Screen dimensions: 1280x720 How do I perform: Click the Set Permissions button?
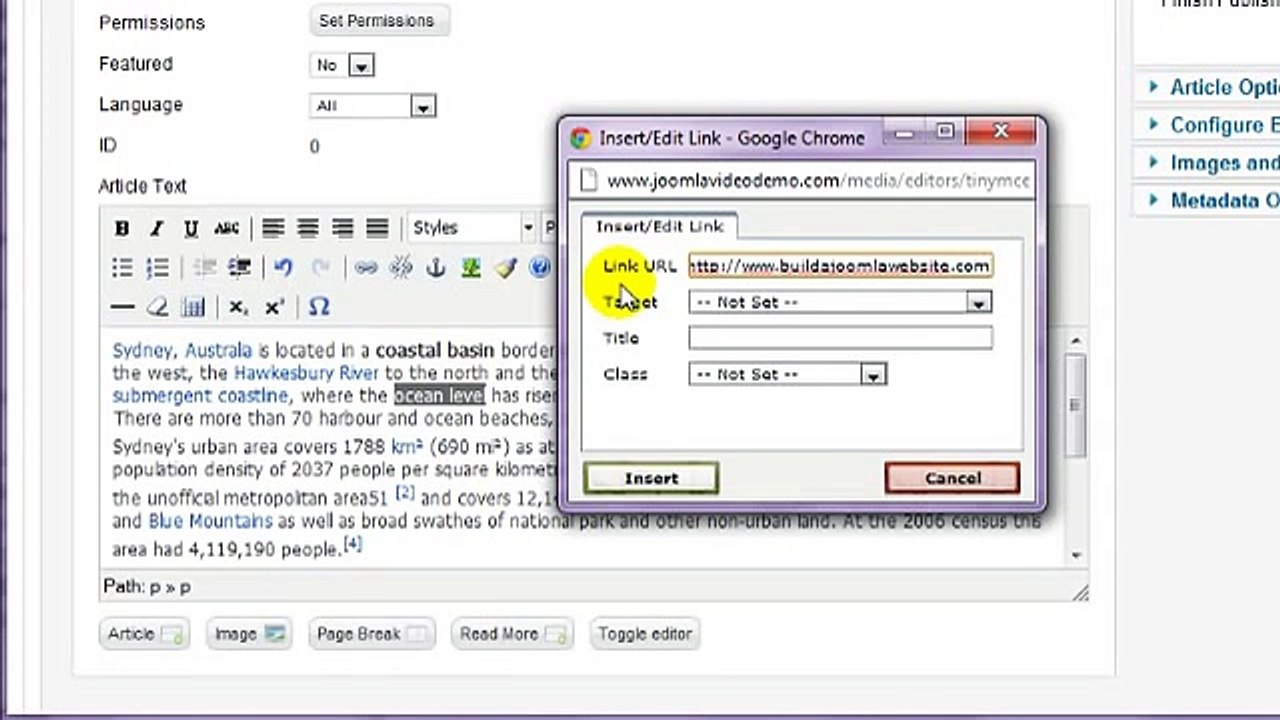pyautogui.click(x=377, y=21)
